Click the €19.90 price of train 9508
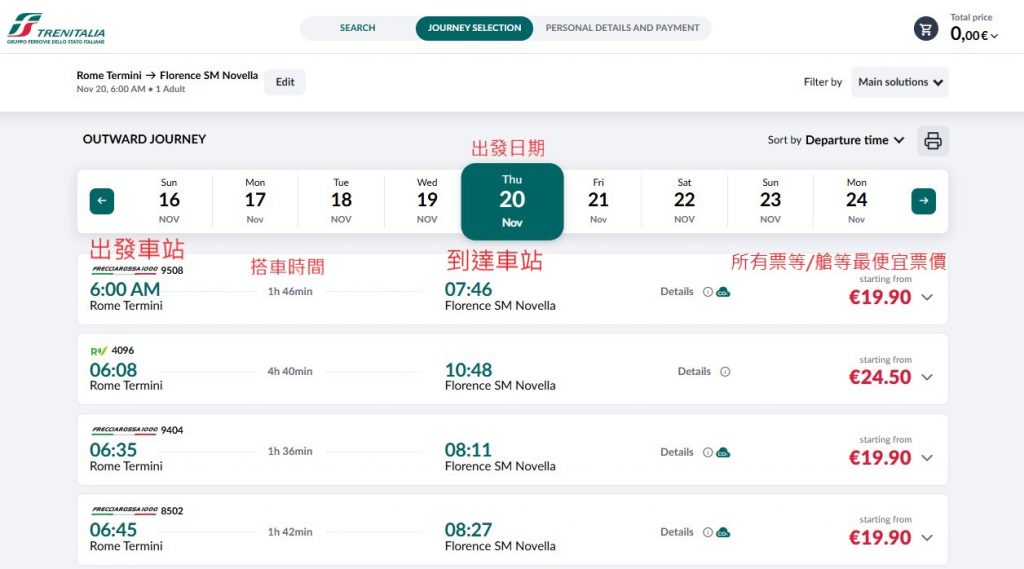 (880, 297)
